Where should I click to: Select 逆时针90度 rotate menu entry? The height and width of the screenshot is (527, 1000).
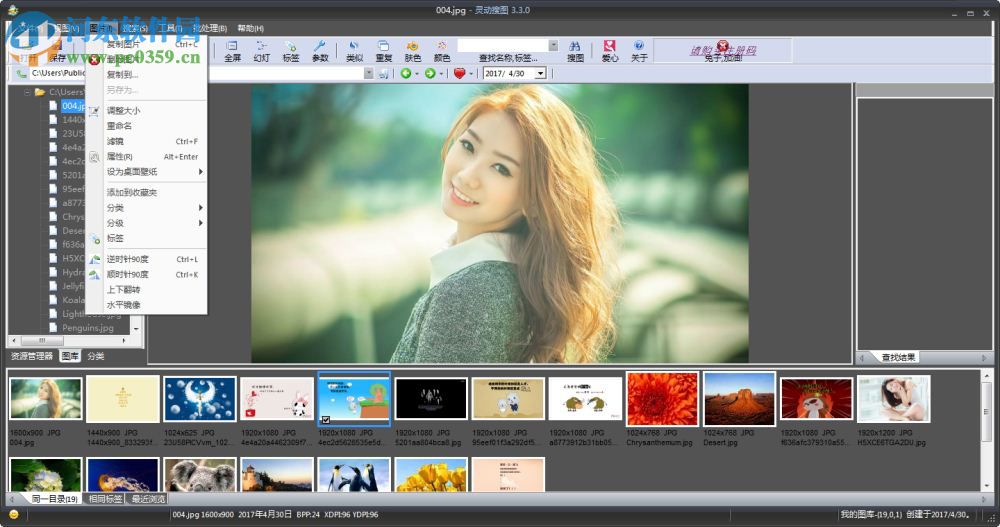pyautogui.click(x=128, y=259)
